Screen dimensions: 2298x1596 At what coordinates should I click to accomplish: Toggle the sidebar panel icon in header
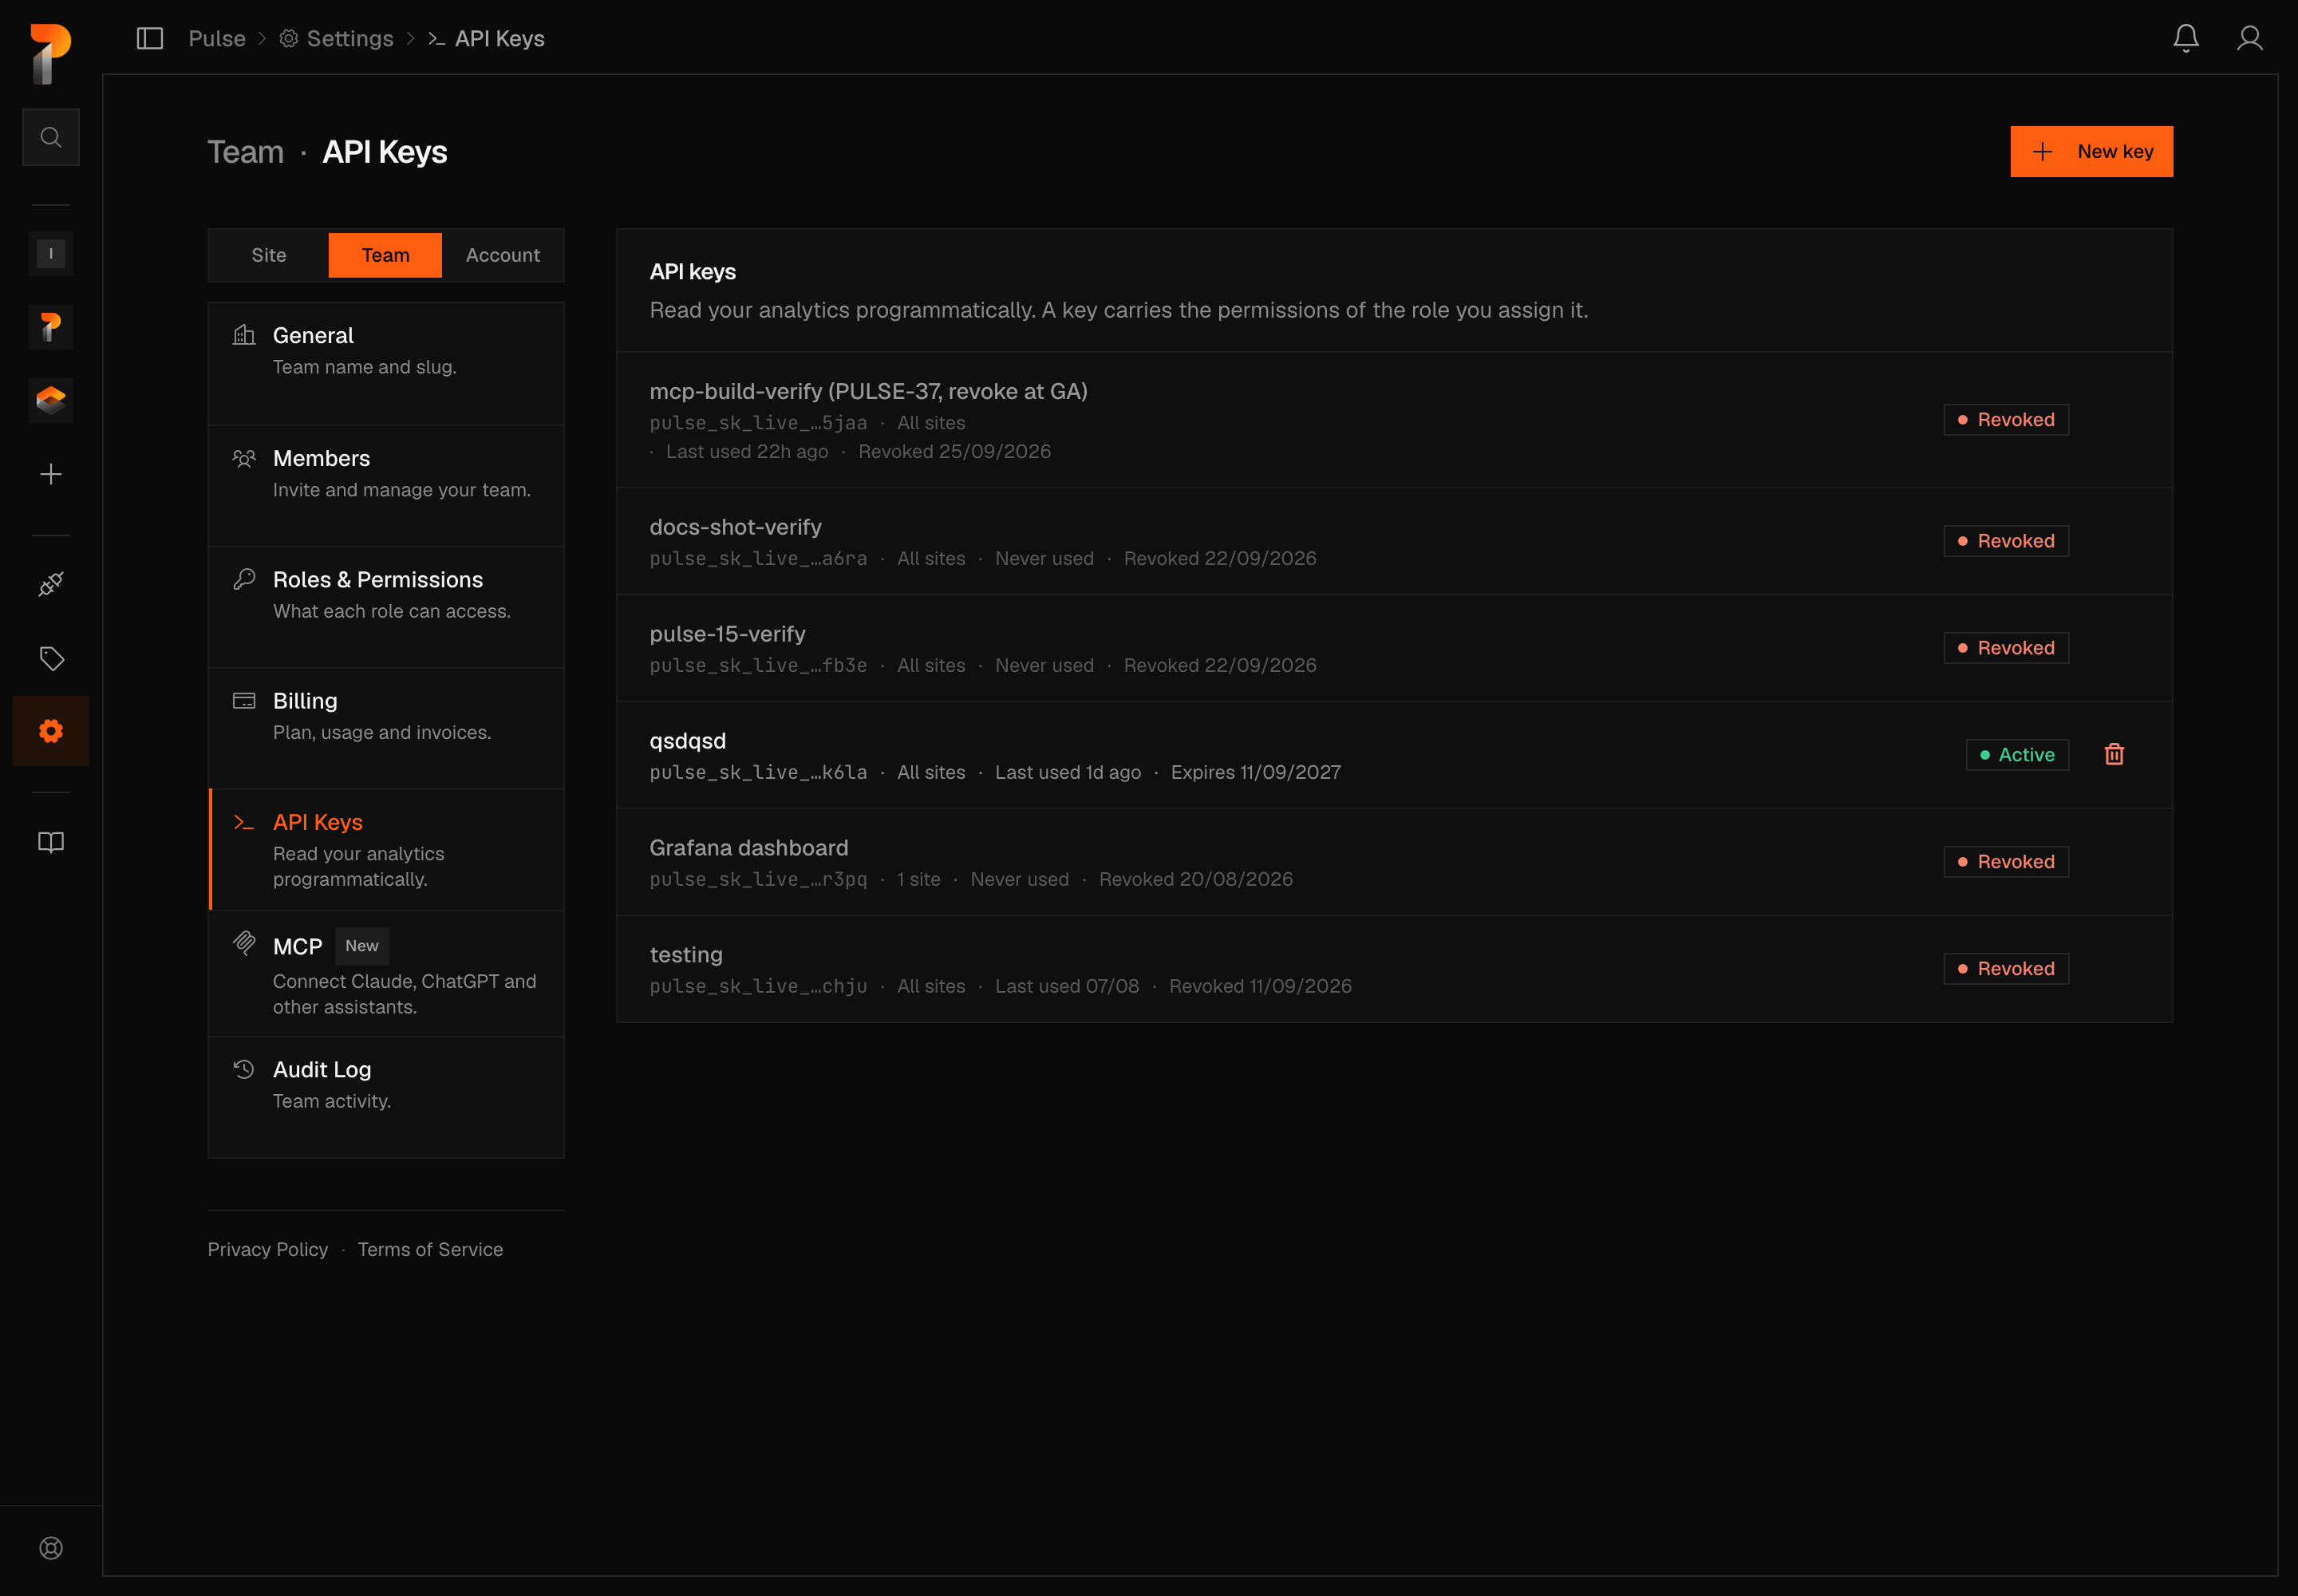point(150,38)
